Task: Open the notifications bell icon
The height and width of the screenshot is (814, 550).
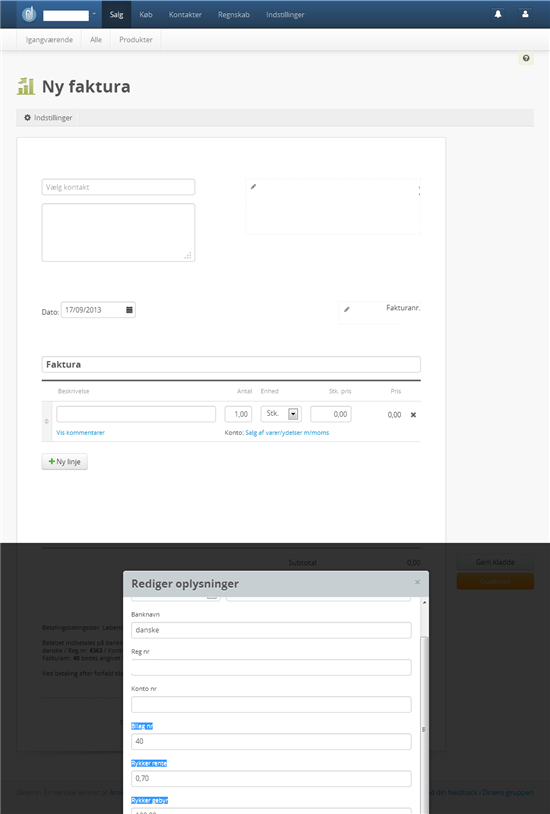Action: (498, 14)
